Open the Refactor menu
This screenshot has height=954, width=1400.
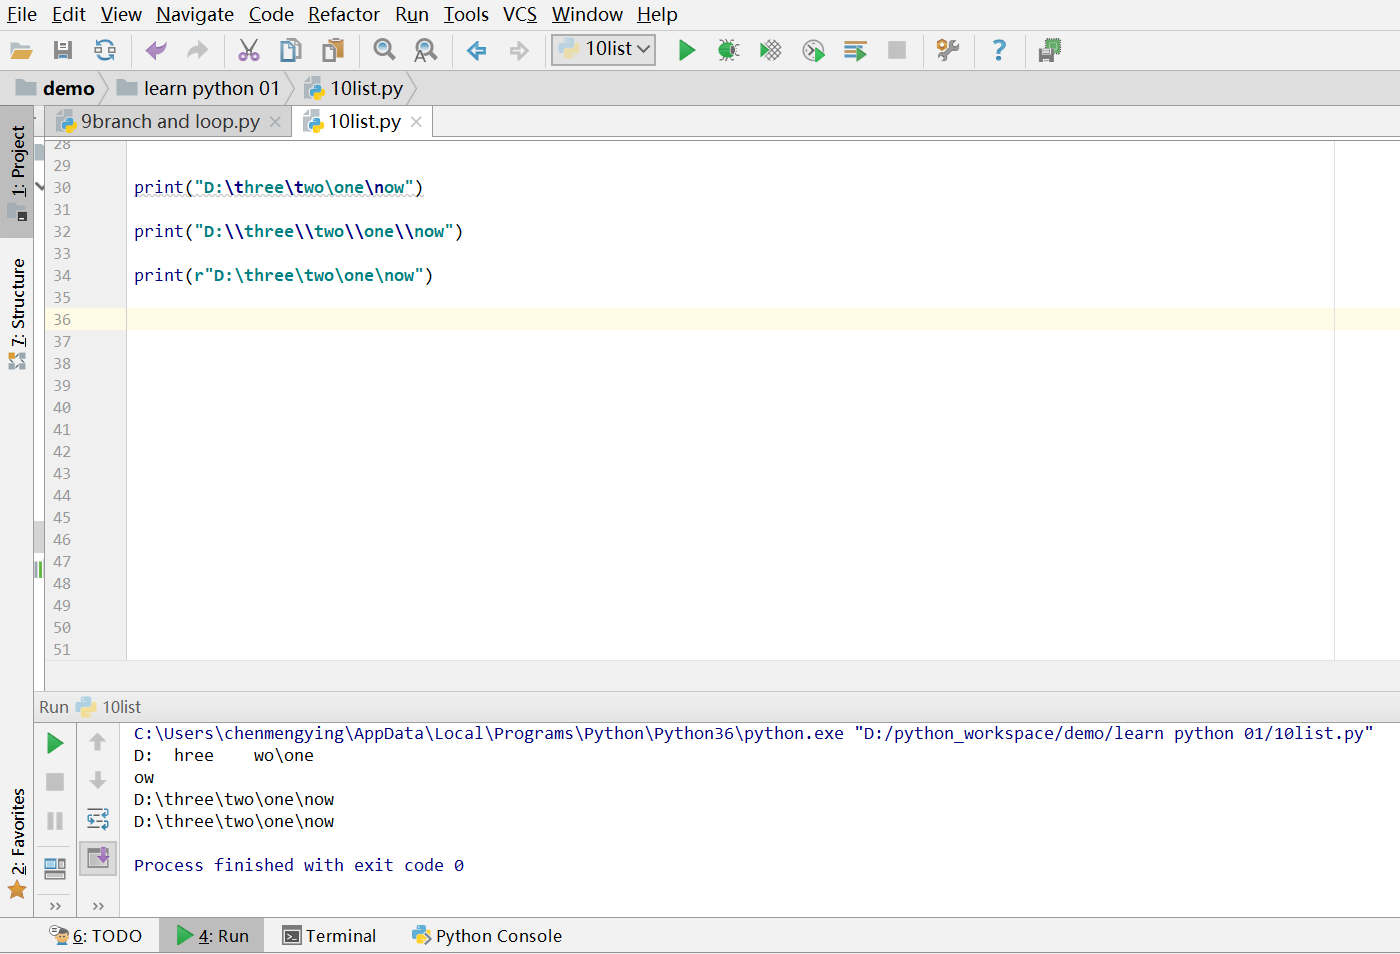[343, 14]
